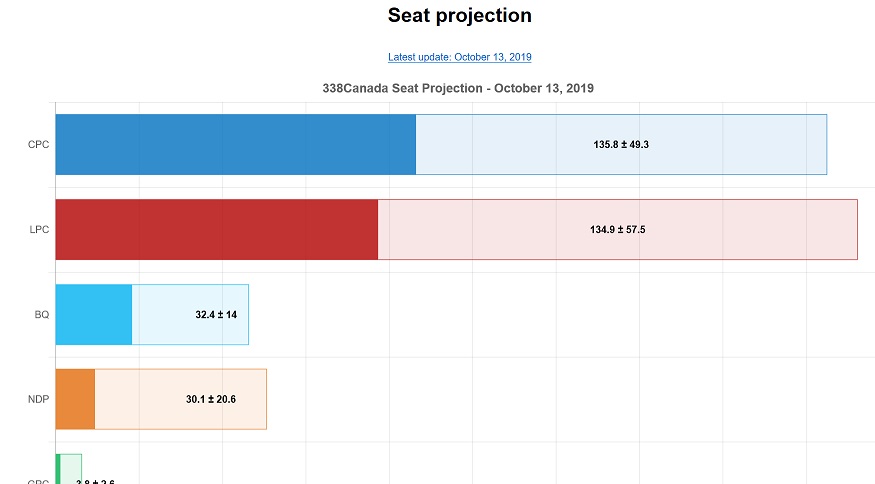
Task: Select the NDP axis label
Action: [x=39, y=399]
